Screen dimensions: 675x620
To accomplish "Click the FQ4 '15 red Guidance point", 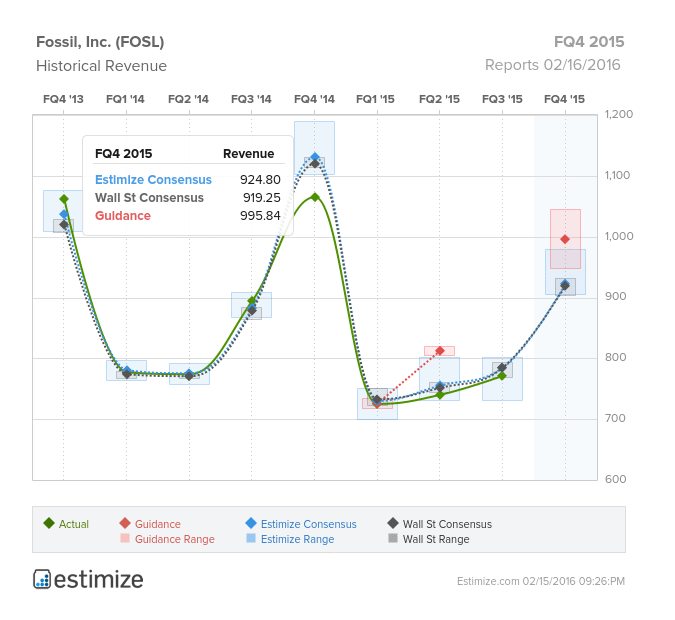I will [565, 239].
